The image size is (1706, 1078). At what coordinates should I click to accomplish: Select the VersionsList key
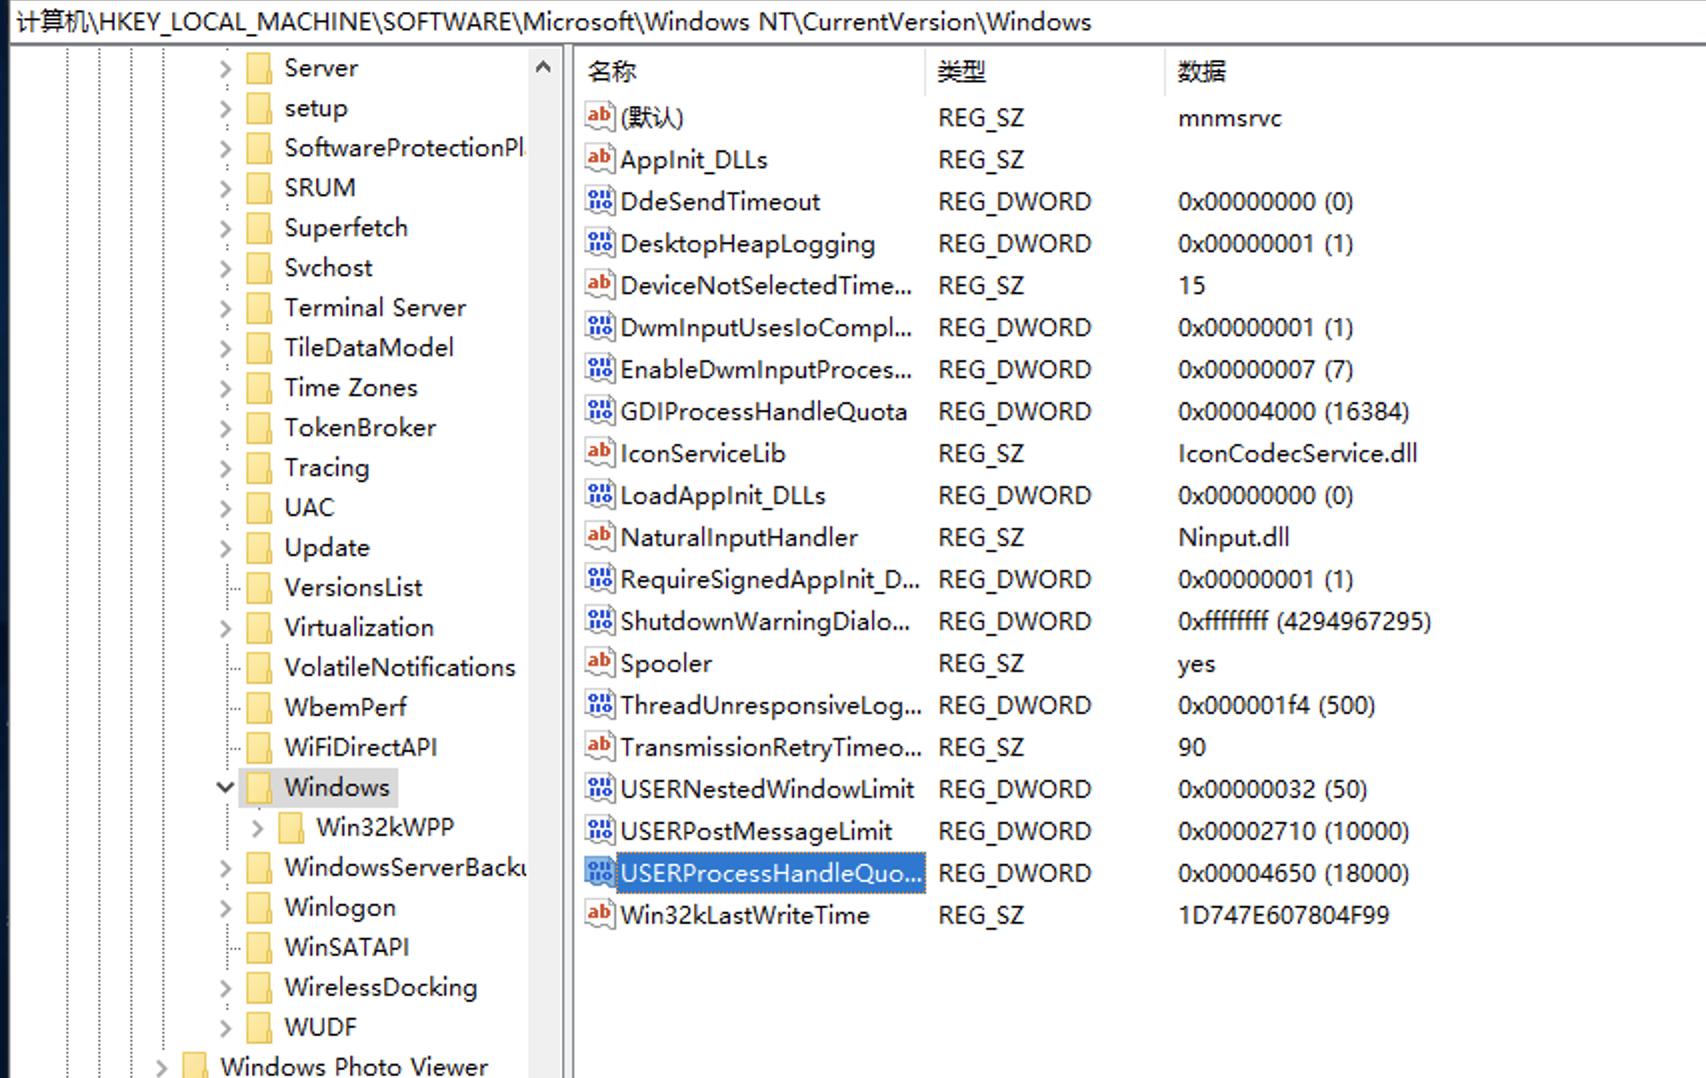click(x=353, y=588)
